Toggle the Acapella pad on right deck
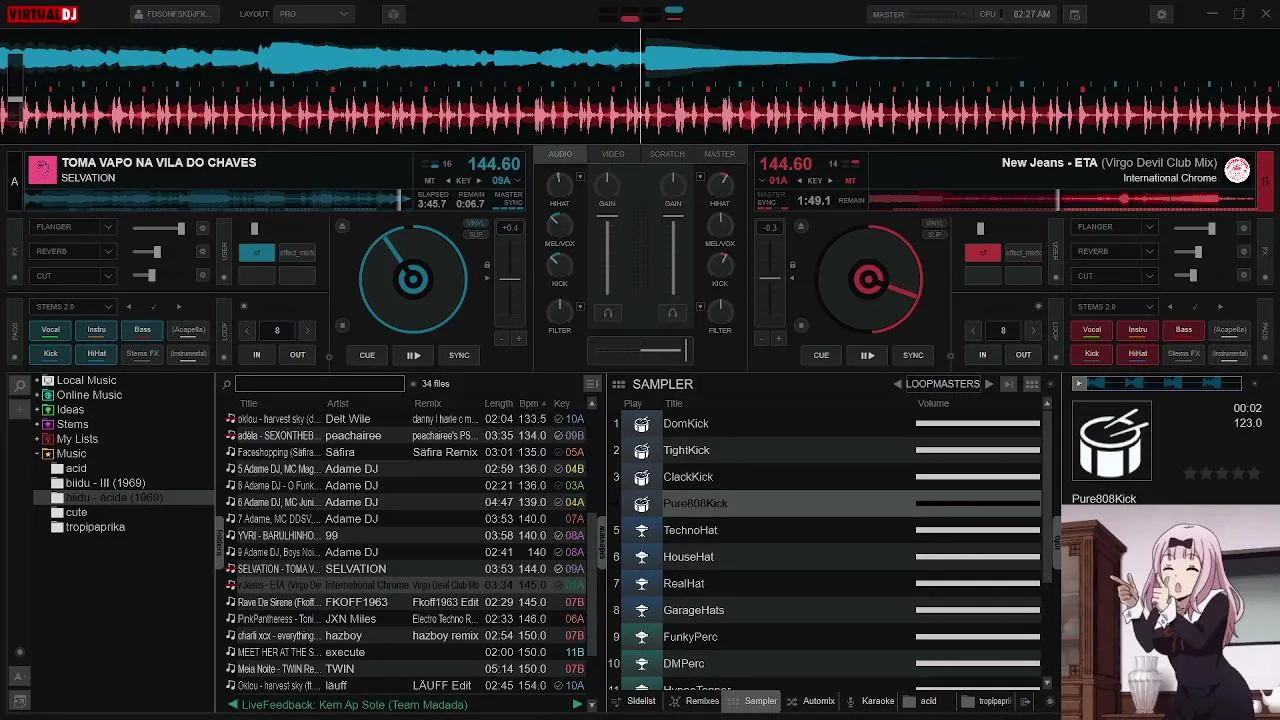The height and width of the screenshot is (720, 1280). coord(1230,330)
